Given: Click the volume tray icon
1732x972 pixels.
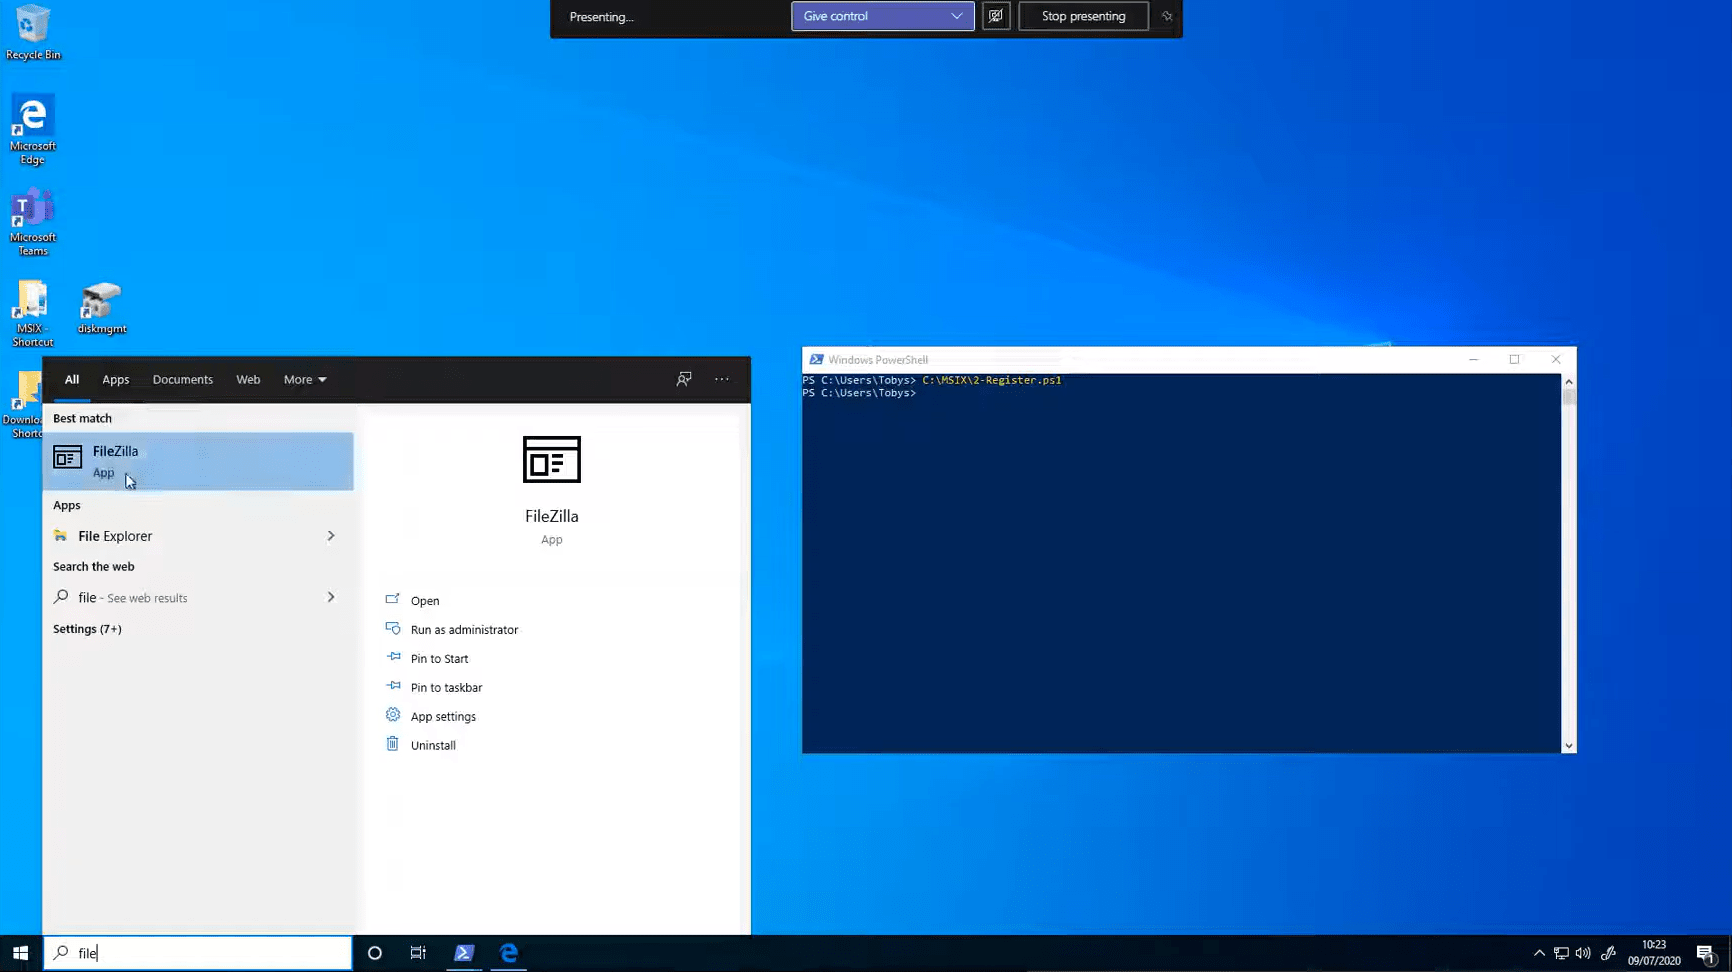Looking at the screenshot, I should pos(1583,953).
